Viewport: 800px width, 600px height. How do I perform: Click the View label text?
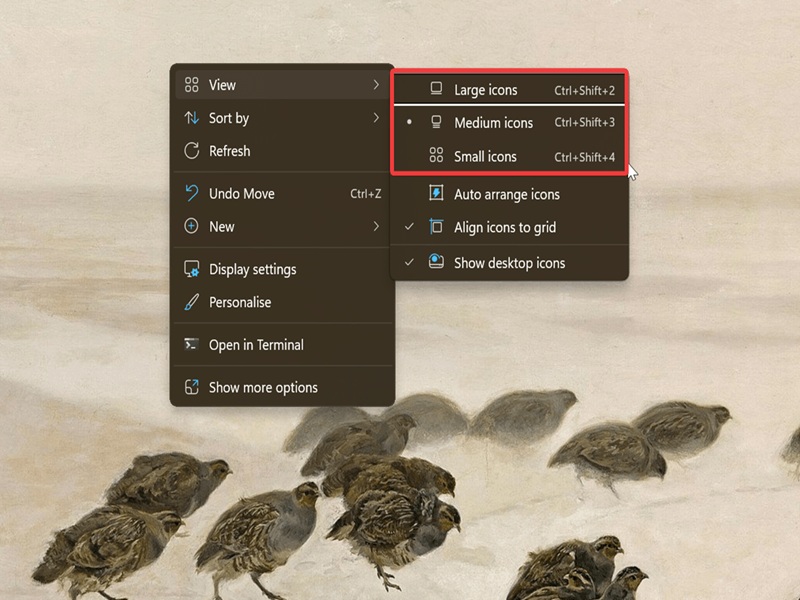pyautogui.click(x=222, y=85)
